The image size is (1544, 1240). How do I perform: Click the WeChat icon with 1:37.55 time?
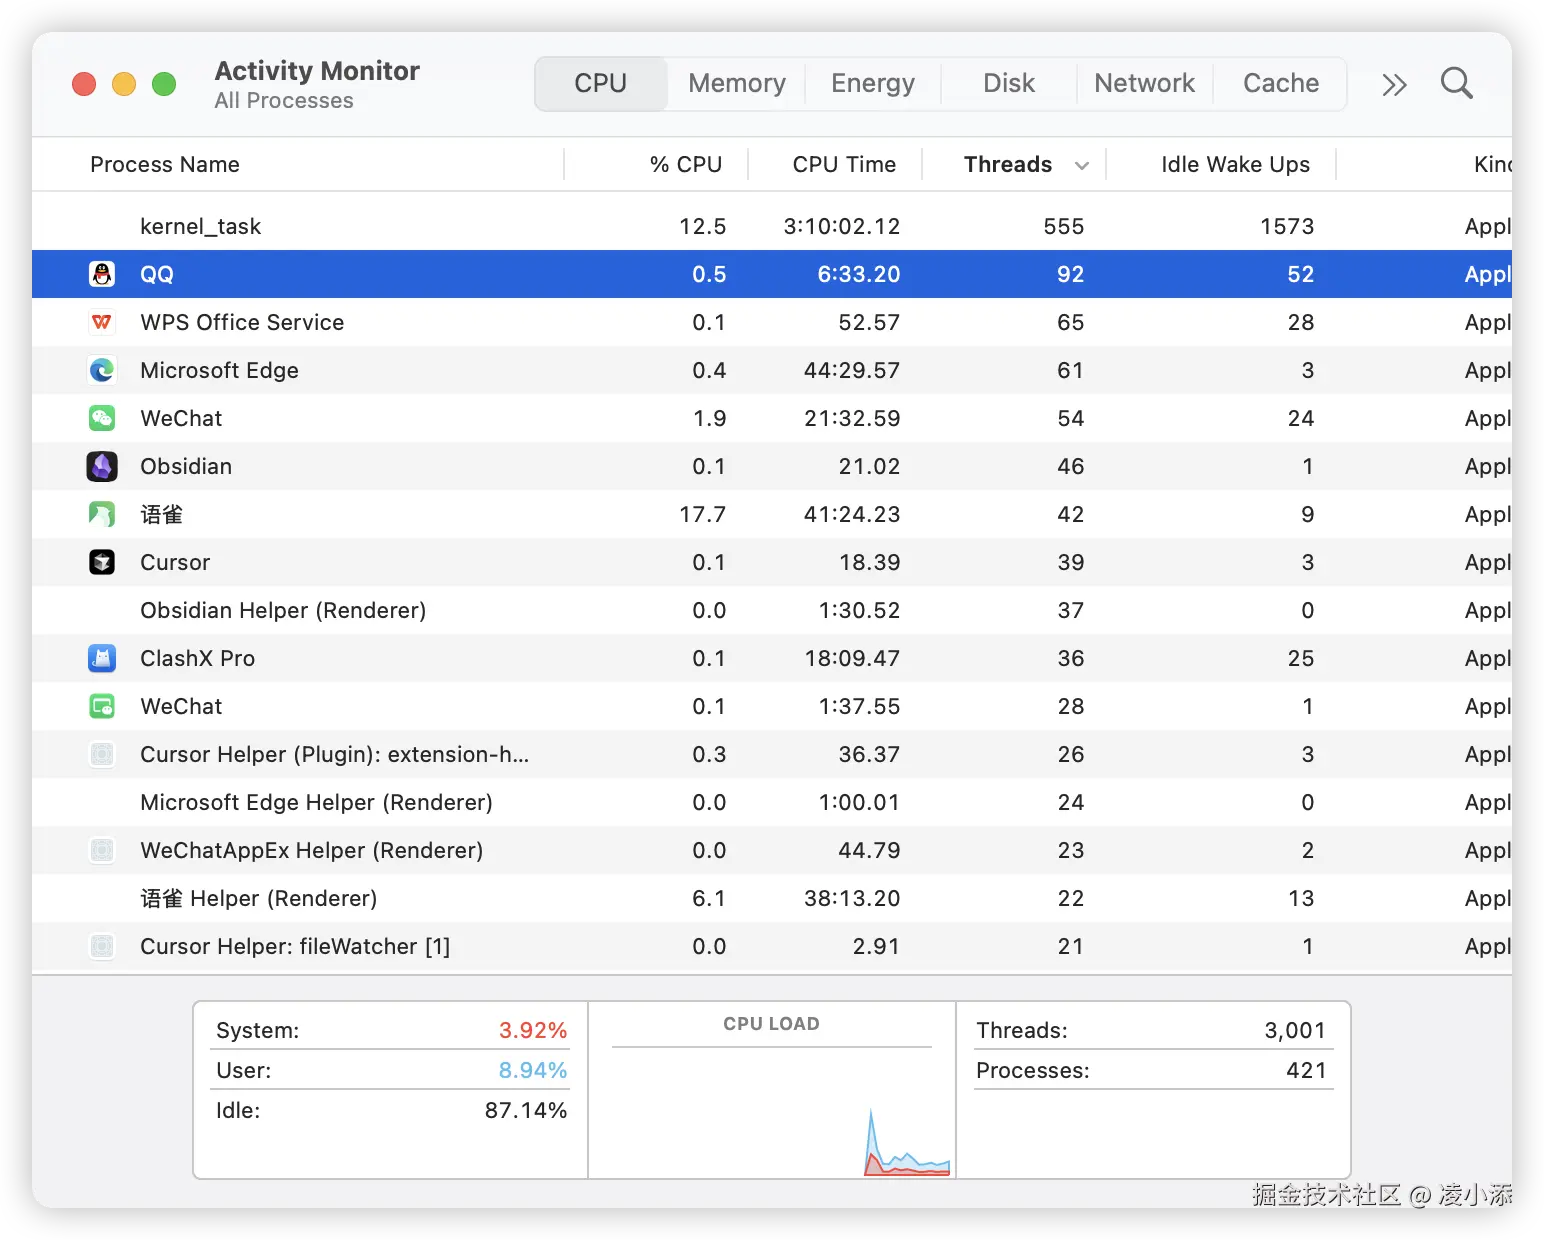102,706
